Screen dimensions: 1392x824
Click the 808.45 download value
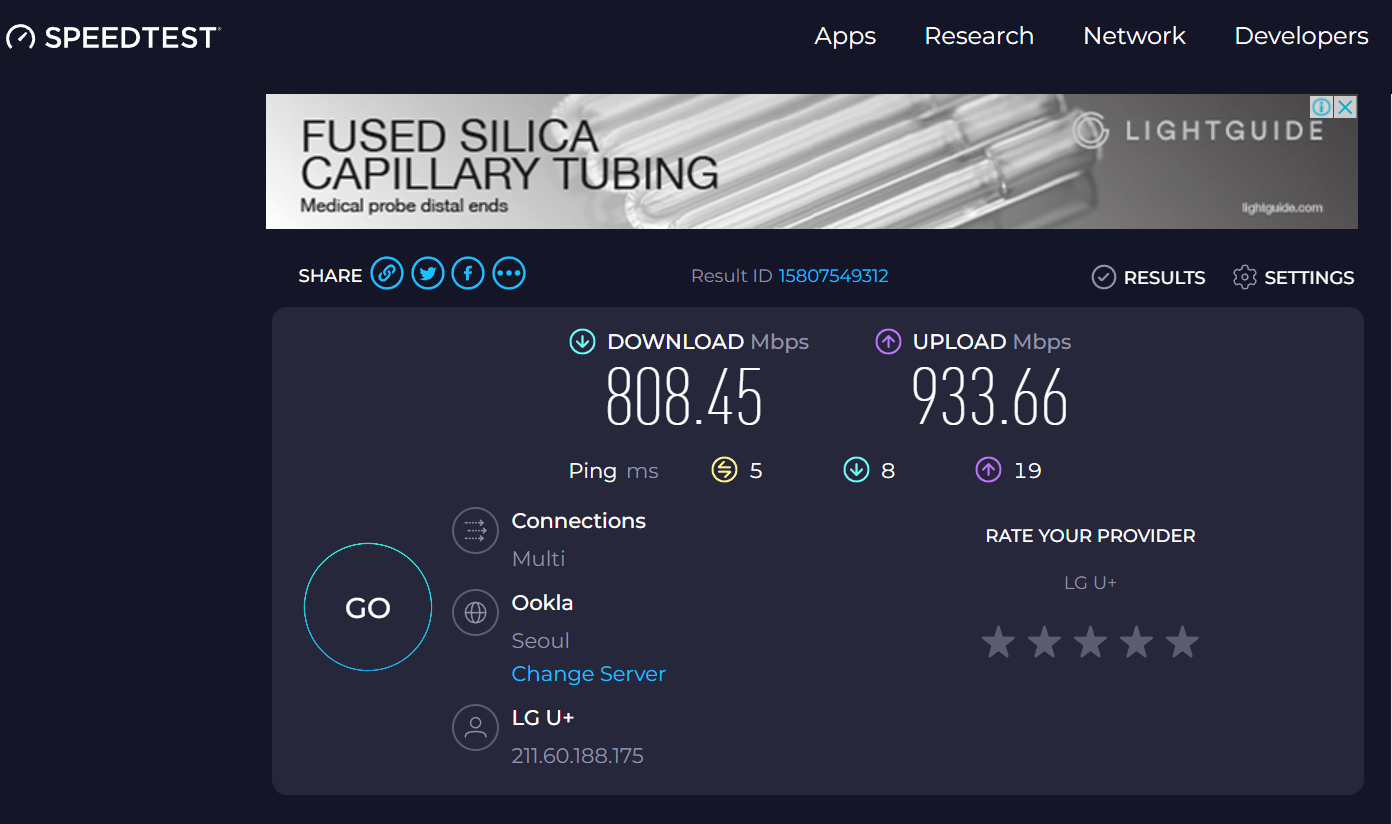[x=684, y=397]
